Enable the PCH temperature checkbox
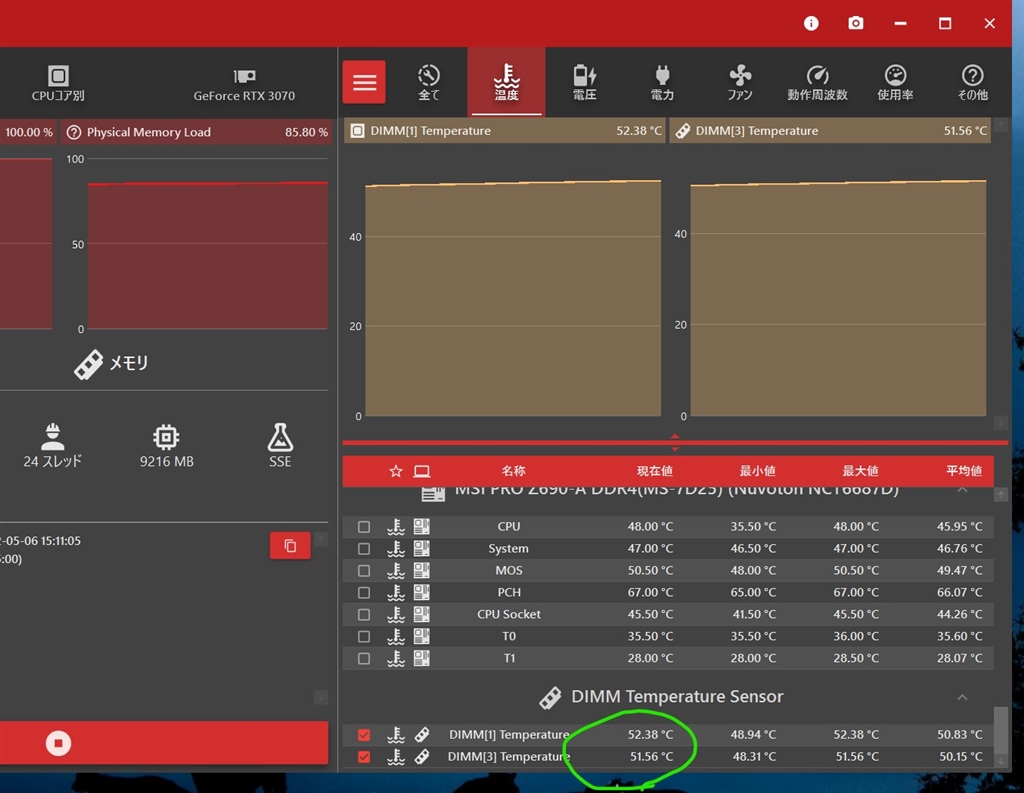The image size is (1024, 793). click(364, 592)
